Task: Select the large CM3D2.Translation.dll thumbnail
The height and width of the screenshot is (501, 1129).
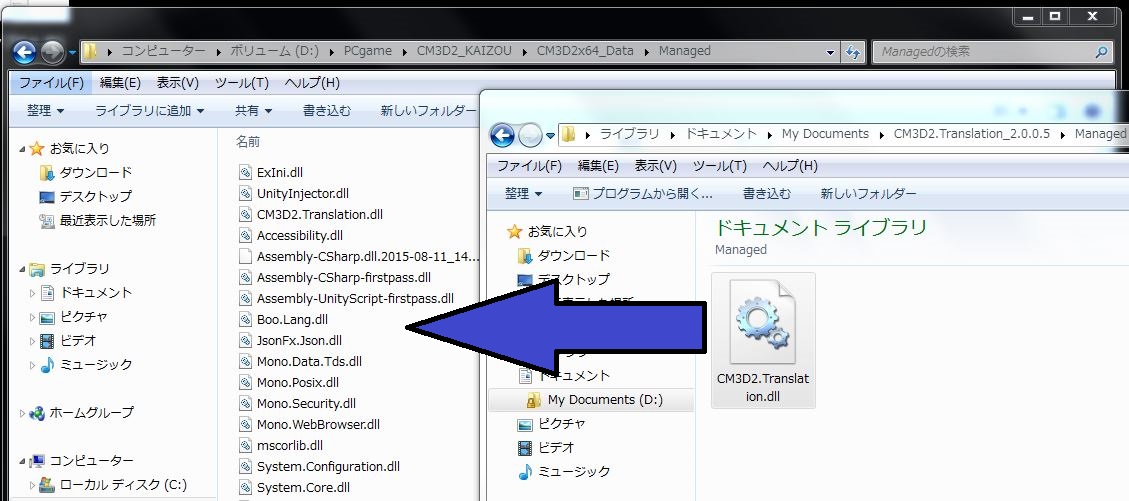Action: click(x=763, y=340)
